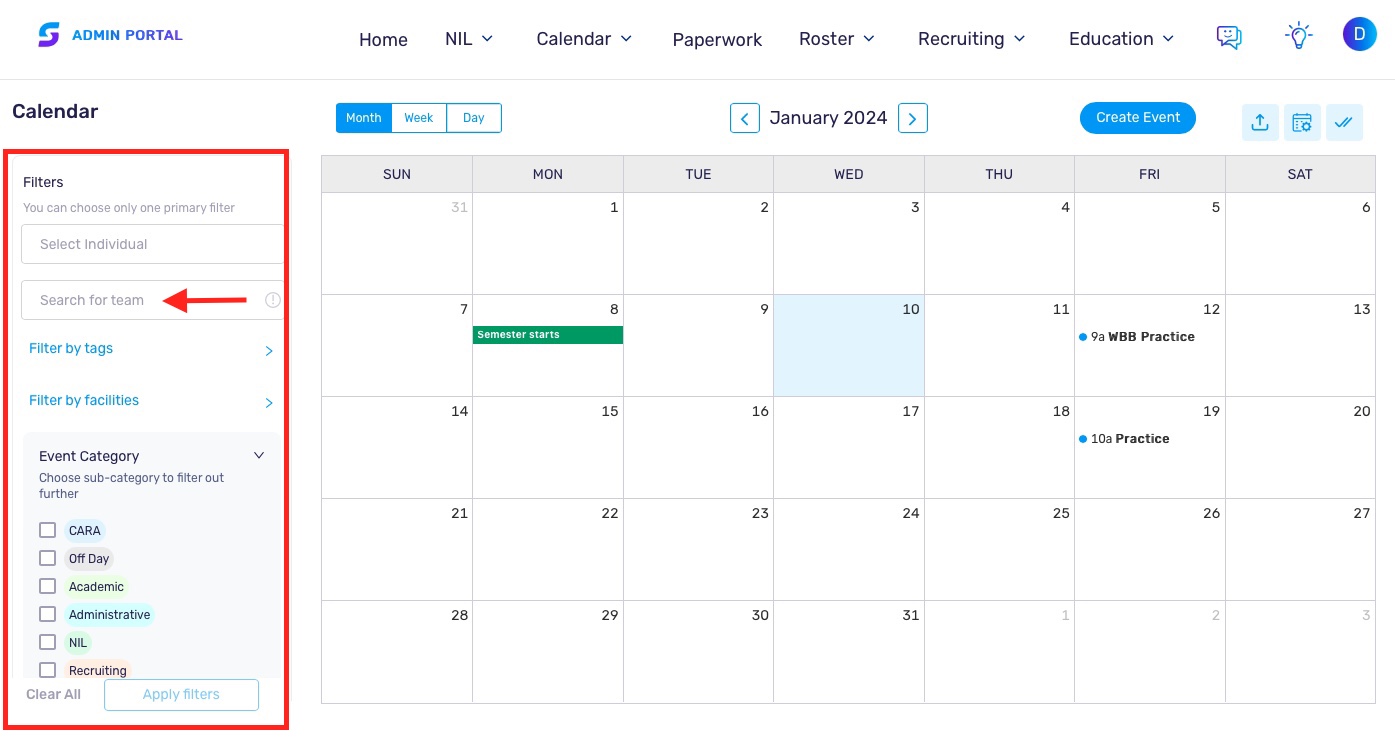The height and width of the screenshot is (737, 1395).
Task: Expand Filter by facilities
Action: click(x=151, y=401)
